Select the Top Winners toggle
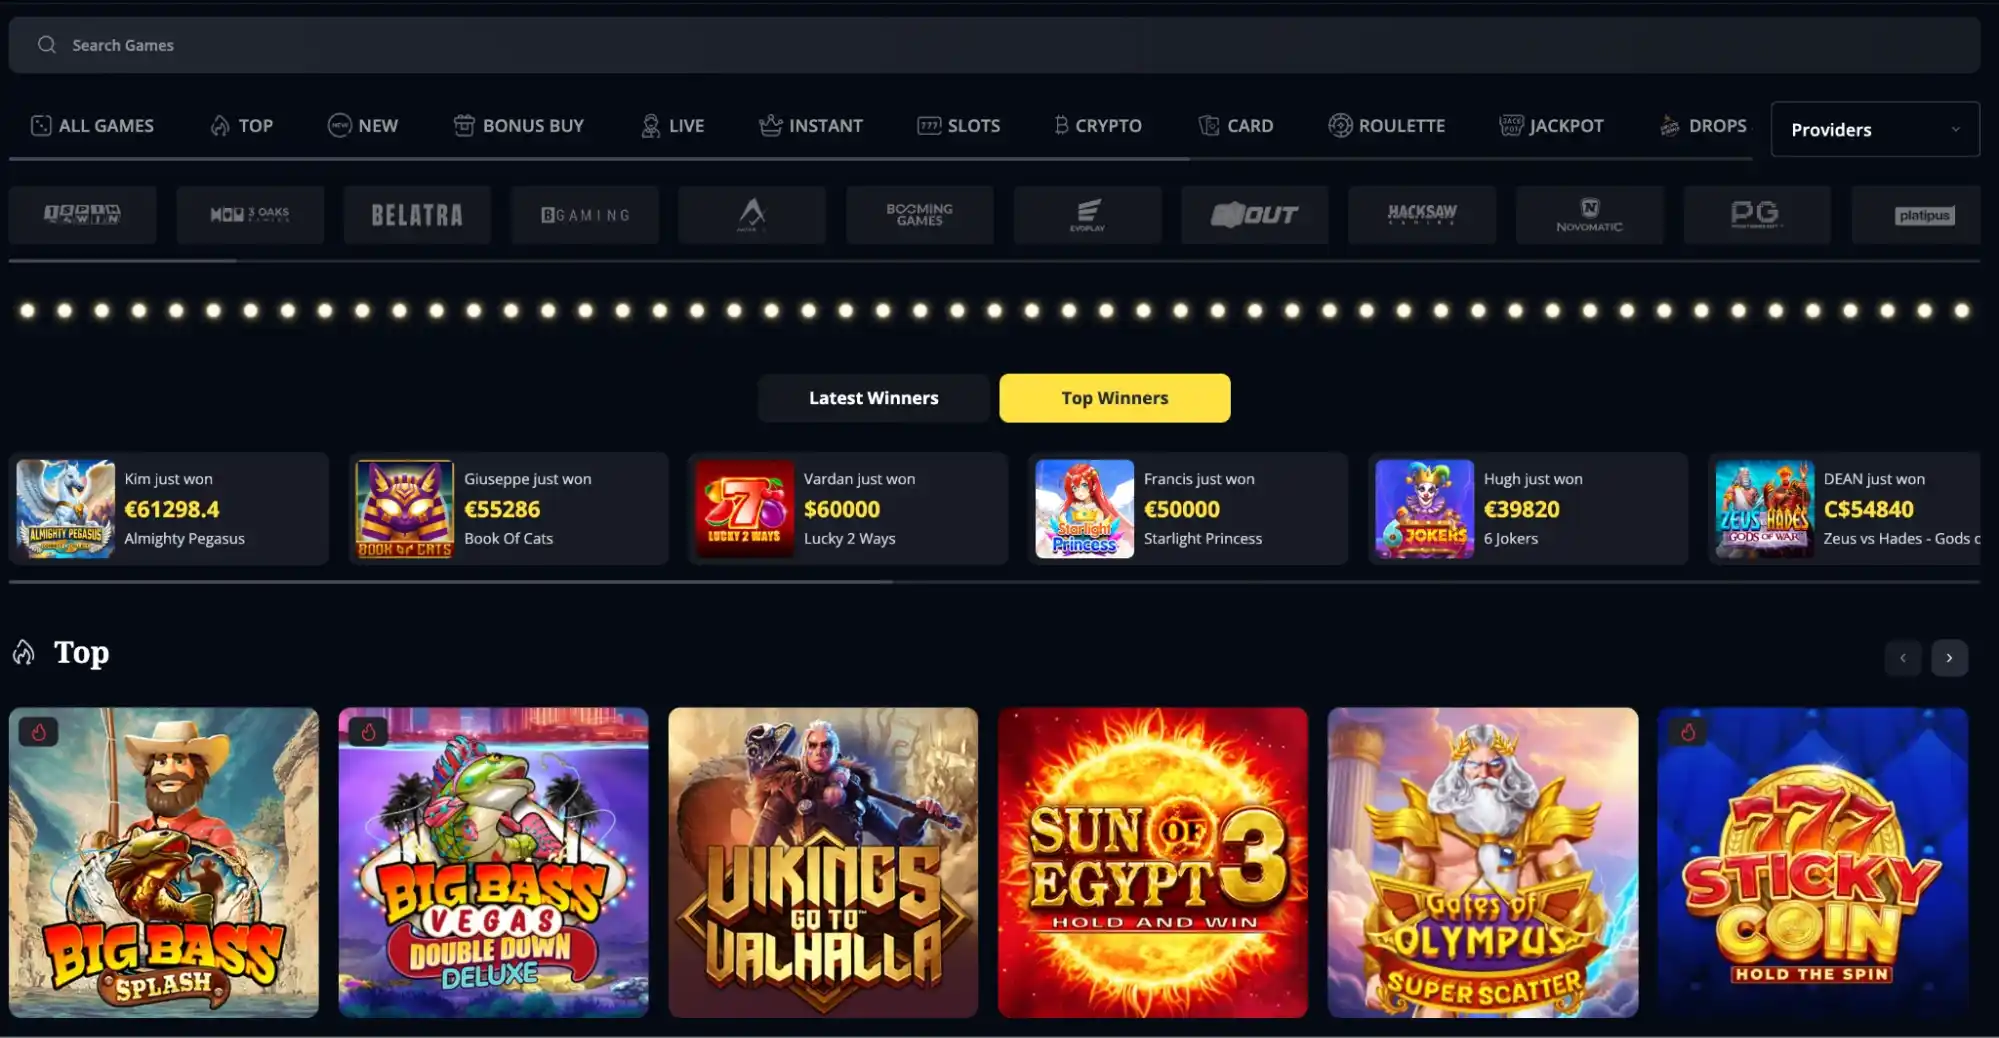 tap(1114, 398)
